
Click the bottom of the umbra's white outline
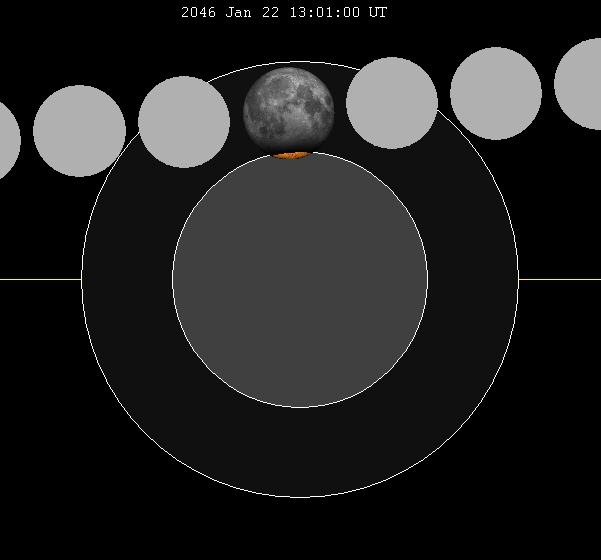[300, 407]
